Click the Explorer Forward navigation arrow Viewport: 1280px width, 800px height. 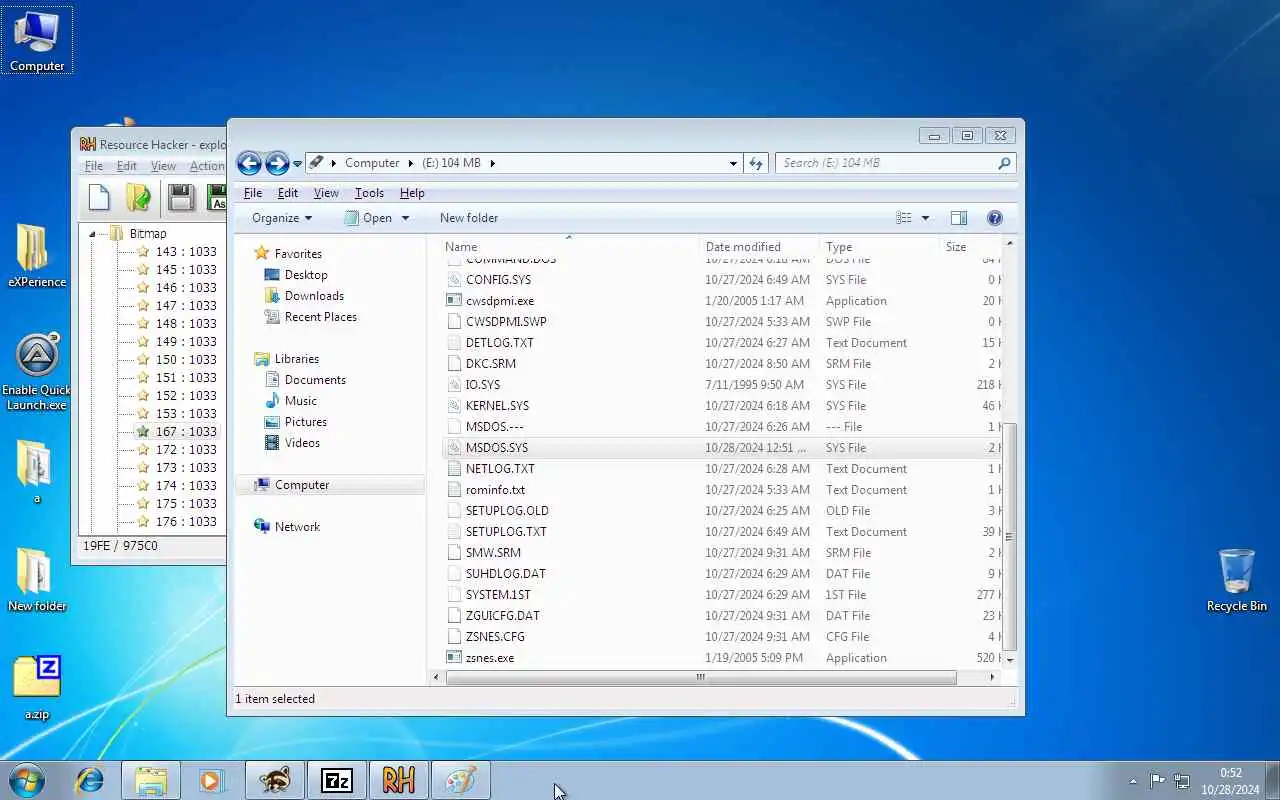pos(277,163)
